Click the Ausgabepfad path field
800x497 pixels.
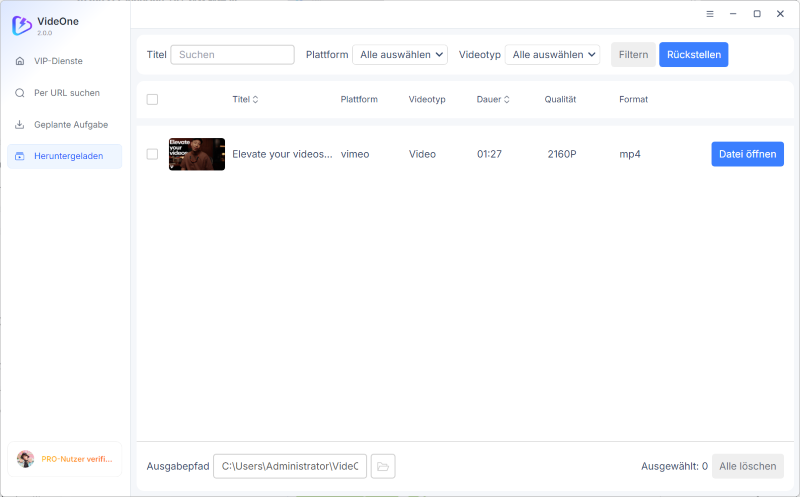click(290, 466)
